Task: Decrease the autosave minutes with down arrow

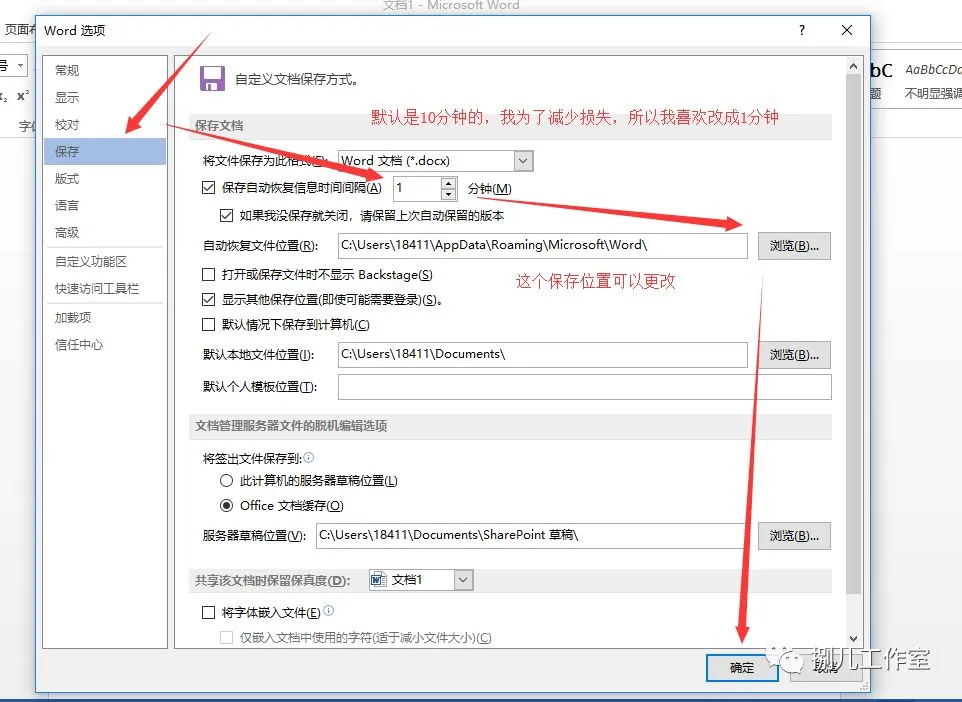Action: click(449, 194)
